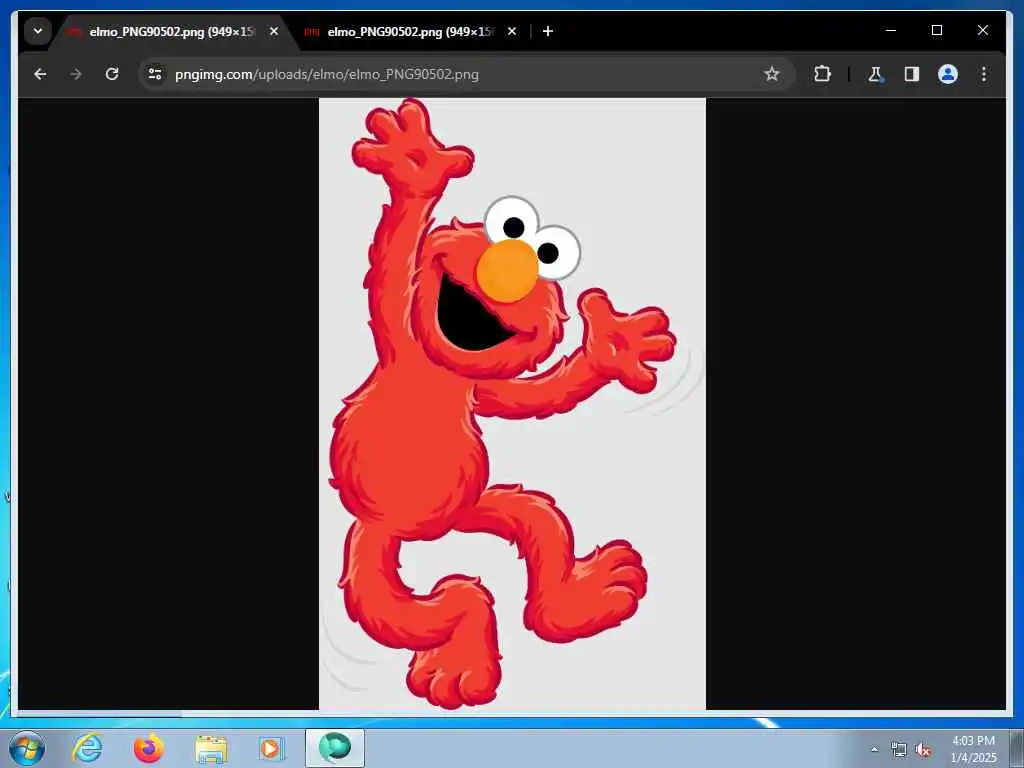Open Windows Media Player from taskbar
1024x768 pixels.
tap(270, 748)
